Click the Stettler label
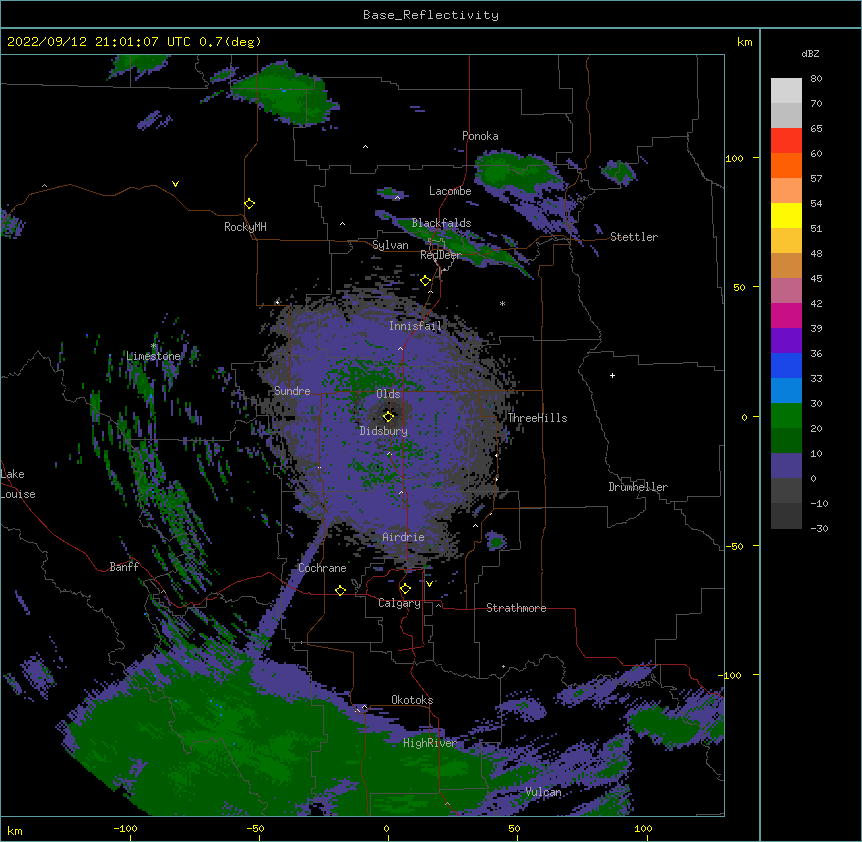The height and width of the screenshot is (842, 862). pos(634,237)
